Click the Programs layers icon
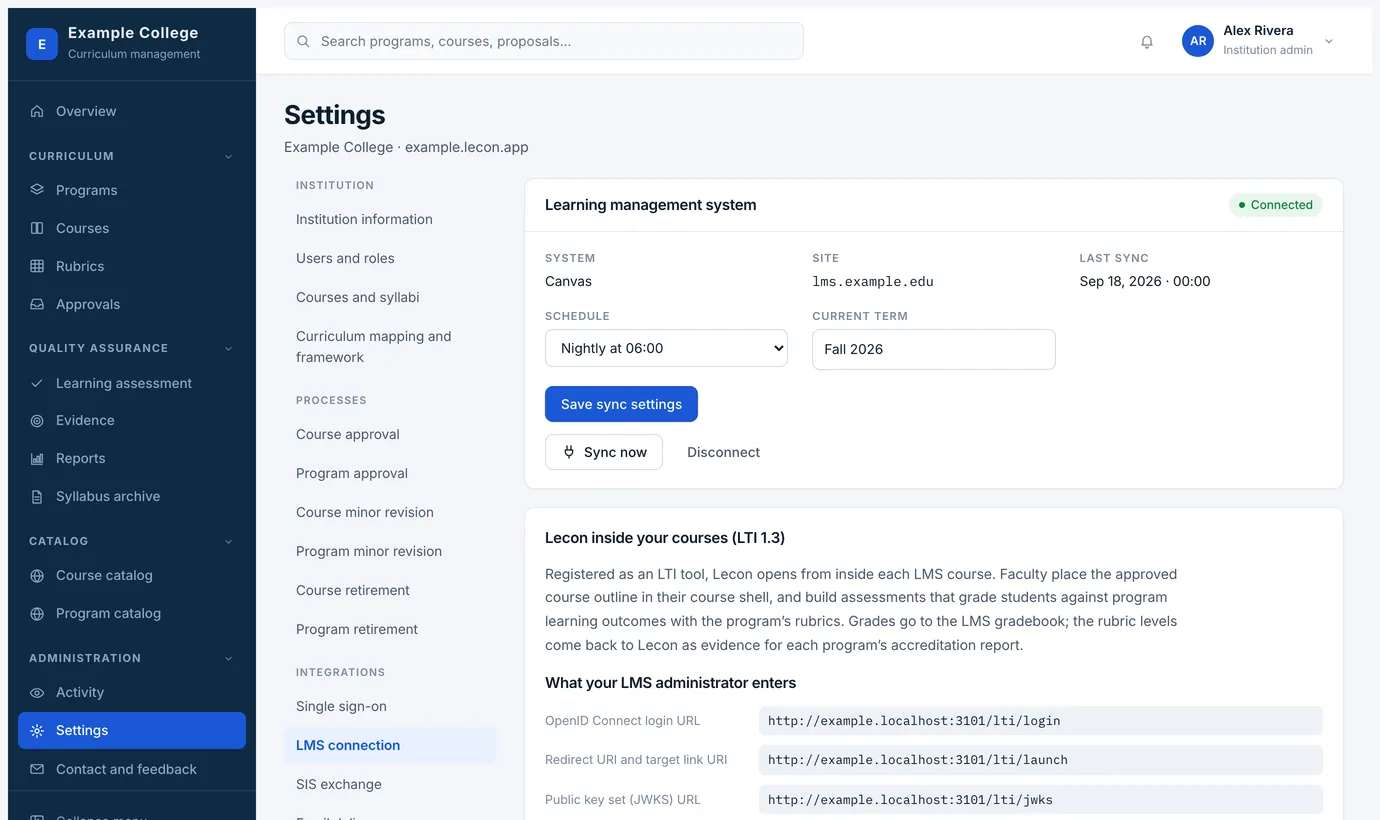This screenshot has height=820, width=1380. tap(37, 189)
